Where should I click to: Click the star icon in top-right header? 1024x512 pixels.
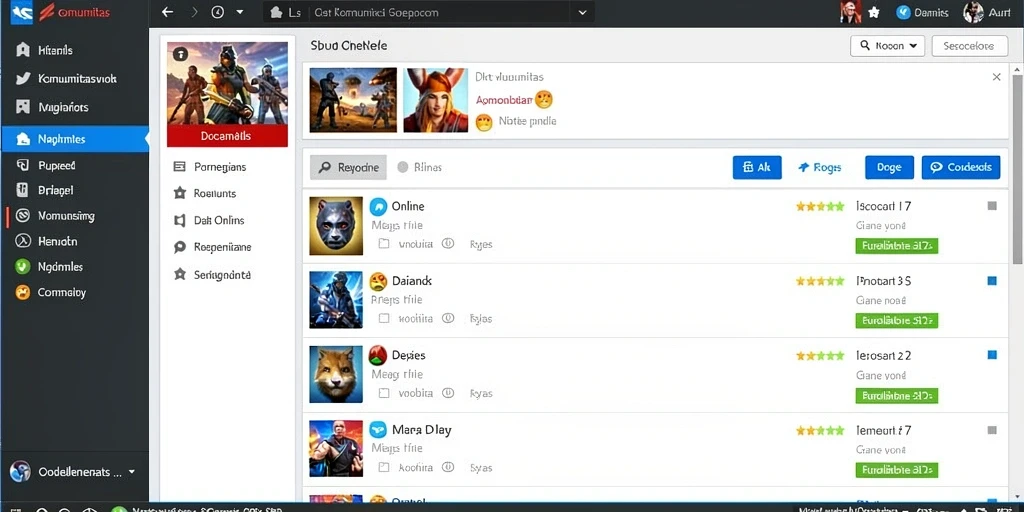click(874, 12)
